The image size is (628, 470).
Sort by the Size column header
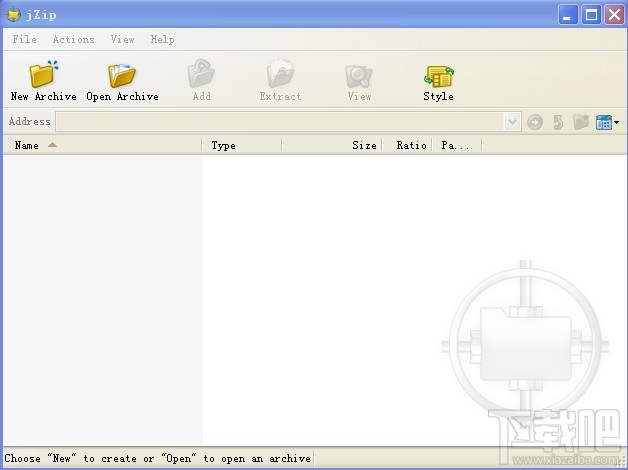point(332,145)
